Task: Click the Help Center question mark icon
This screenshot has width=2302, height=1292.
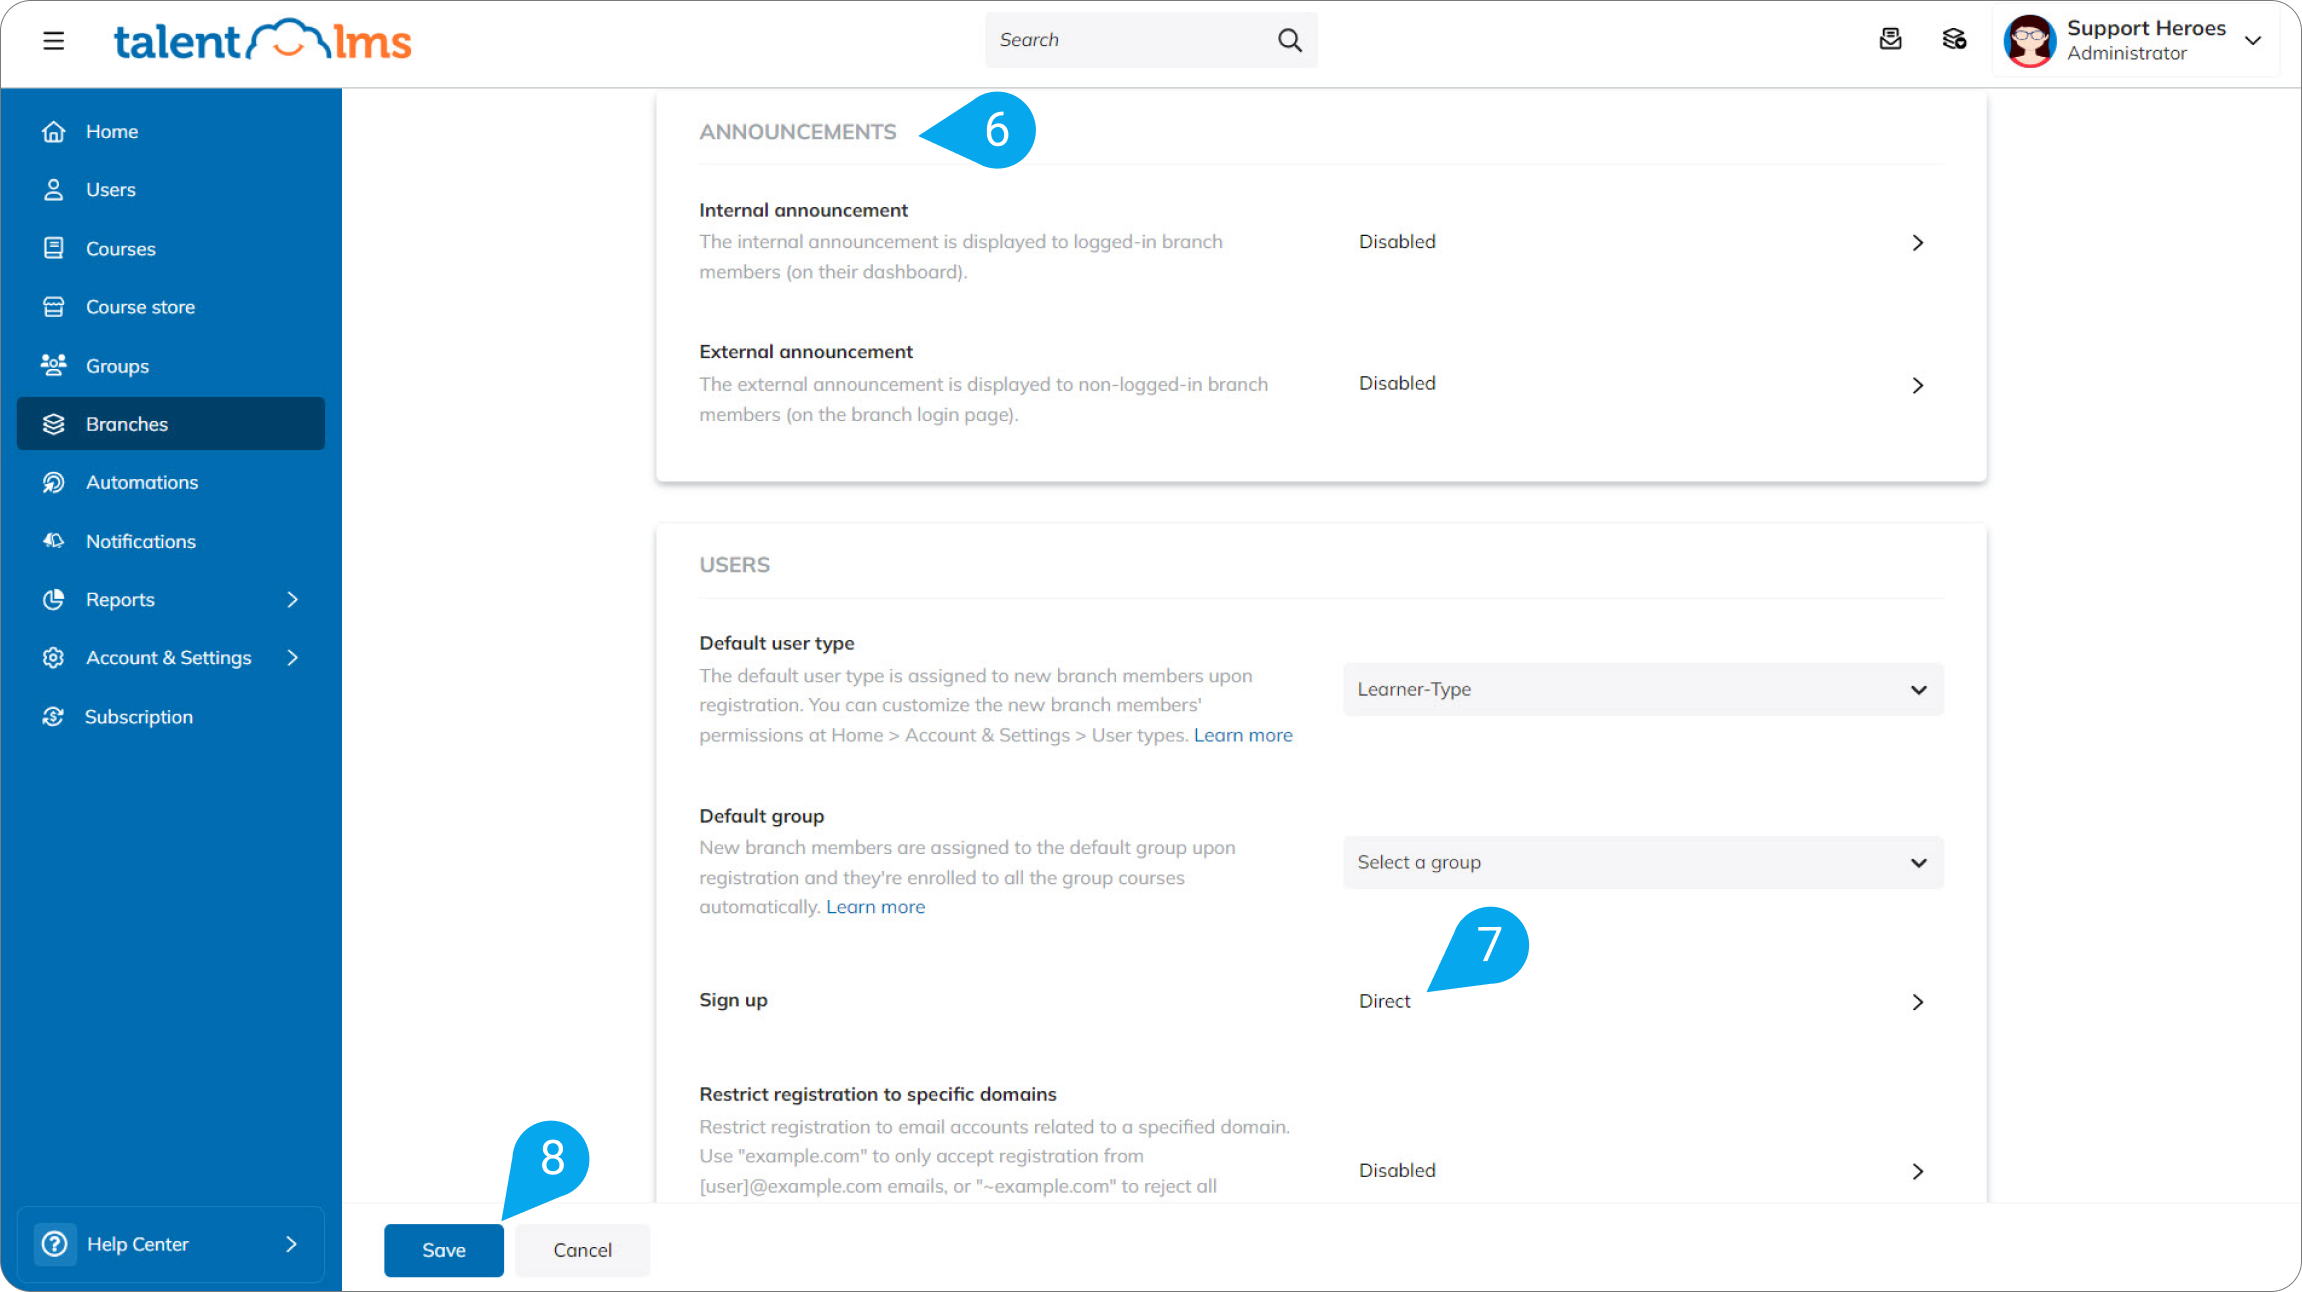Action: [54, 1243]
